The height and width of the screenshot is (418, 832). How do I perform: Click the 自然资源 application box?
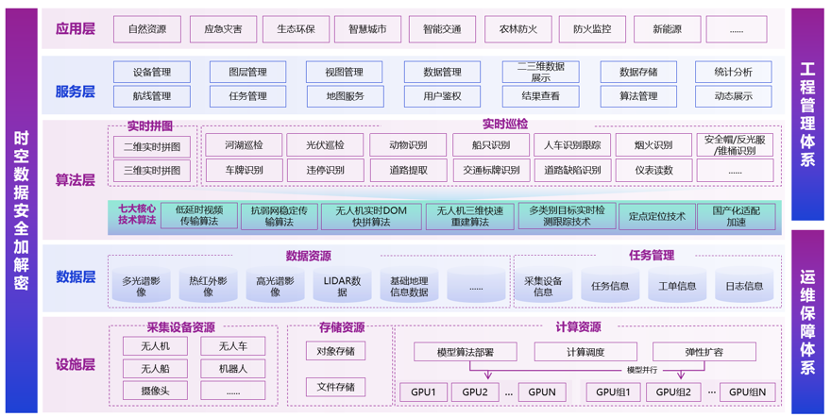click(146, 29)
